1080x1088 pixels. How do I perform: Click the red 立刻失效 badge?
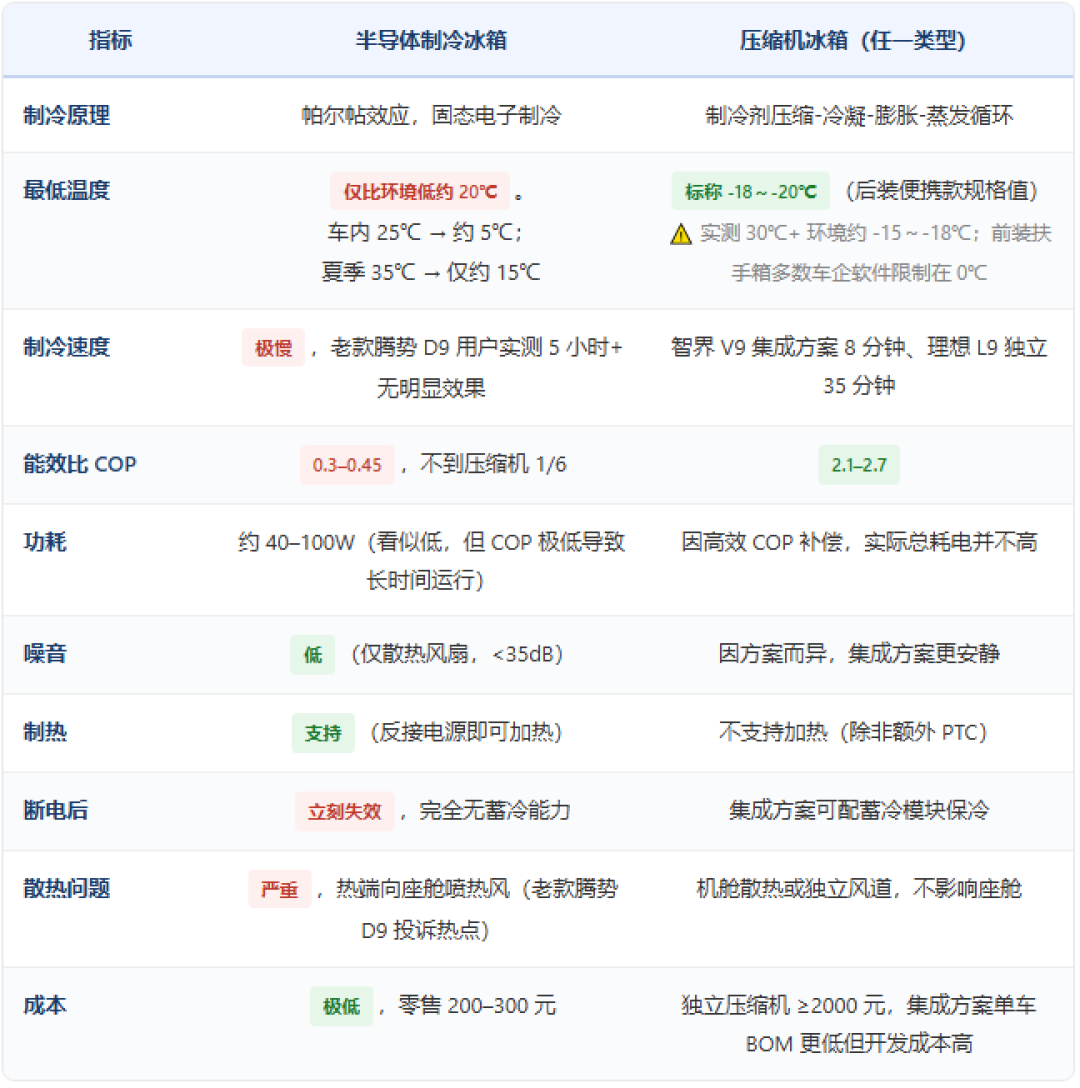(x=345, y=812)
